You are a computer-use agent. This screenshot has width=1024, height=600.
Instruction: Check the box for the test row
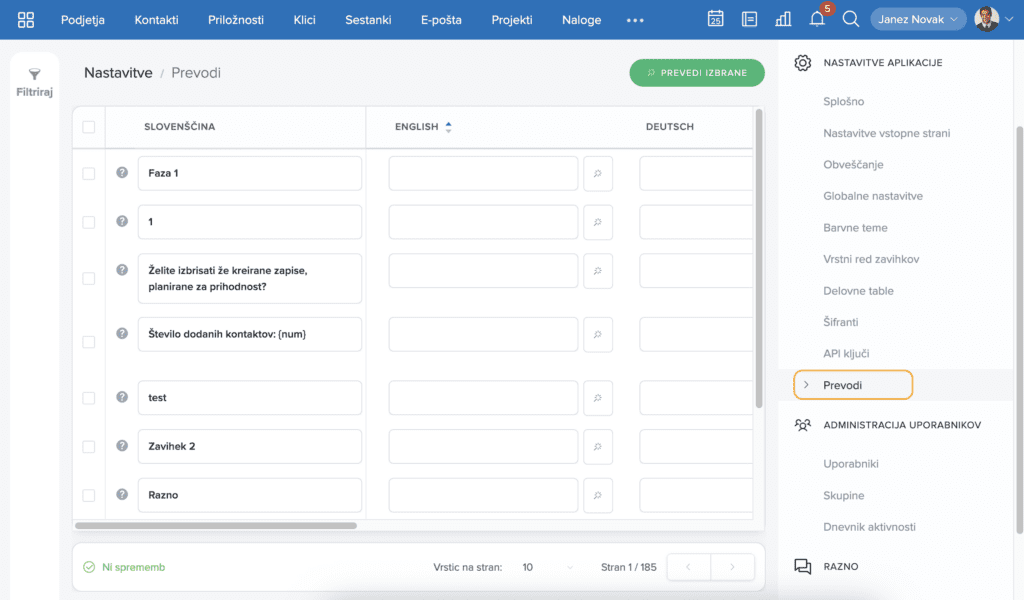[89, 398]
